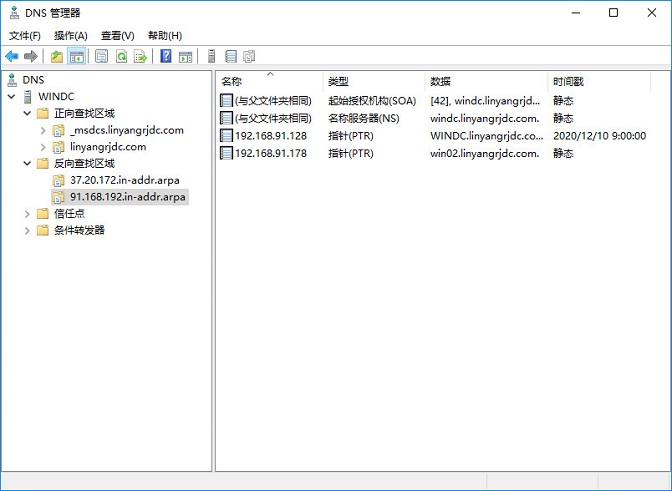The image size is (672, 491).
Task: Open the Properties toolbar icon
Action: coord(102,56)
